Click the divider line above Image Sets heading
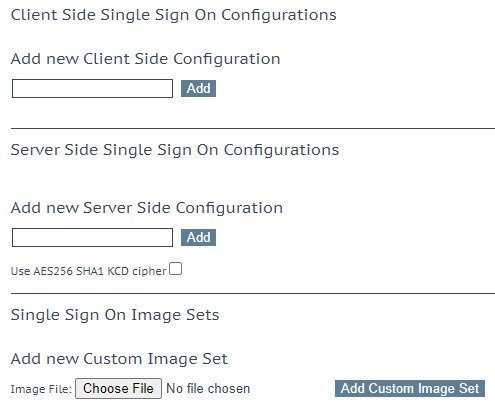The image size is (495, 407). [253, 294]
